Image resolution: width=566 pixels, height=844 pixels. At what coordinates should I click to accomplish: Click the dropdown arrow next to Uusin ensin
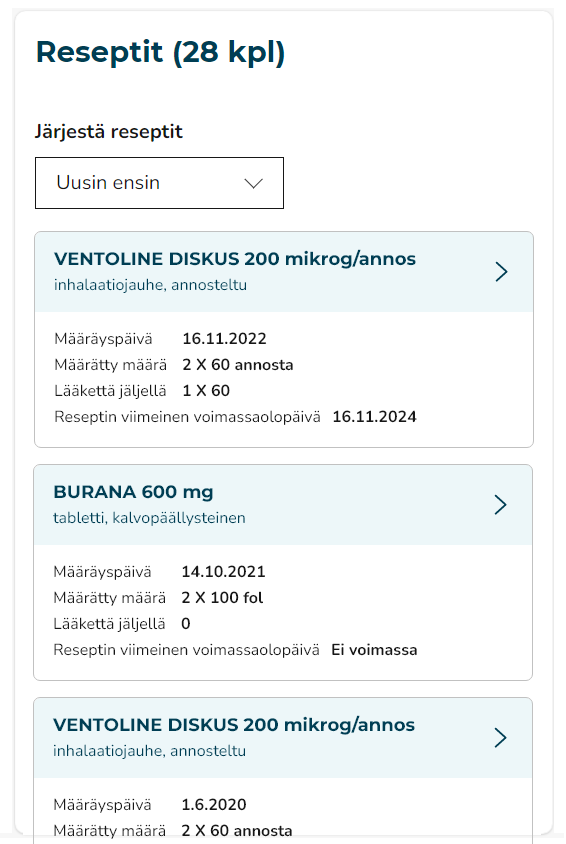point(253,184)
